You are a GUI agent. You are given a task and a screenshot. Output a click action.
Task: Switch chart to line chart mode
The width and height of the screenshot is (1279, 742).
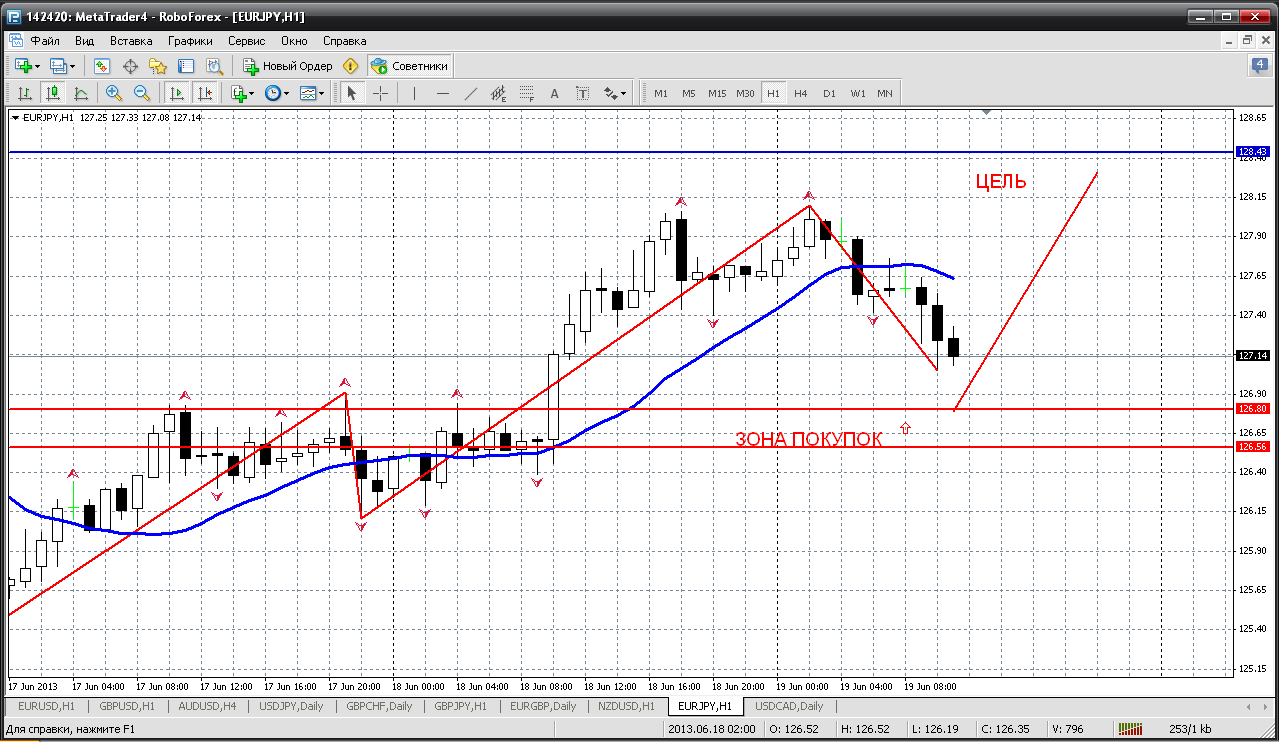(81, 93)
